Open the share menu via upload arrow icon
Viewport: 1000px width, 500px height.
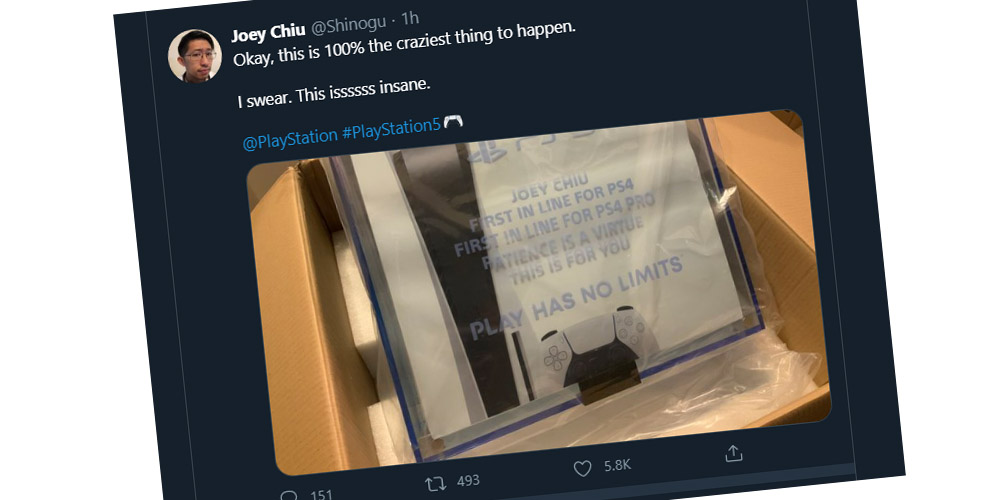click(x=733, y=453)
